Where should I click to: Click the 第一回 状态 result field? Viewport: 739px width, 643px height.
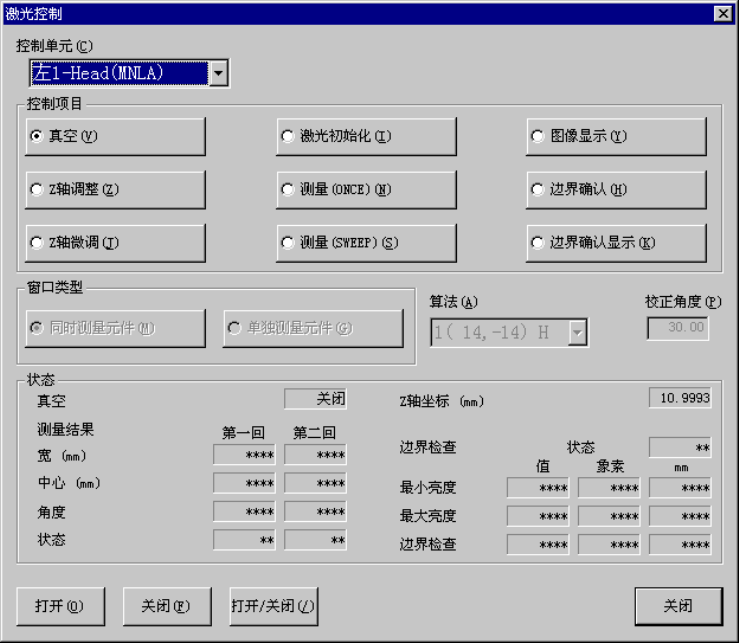(244, 540)
